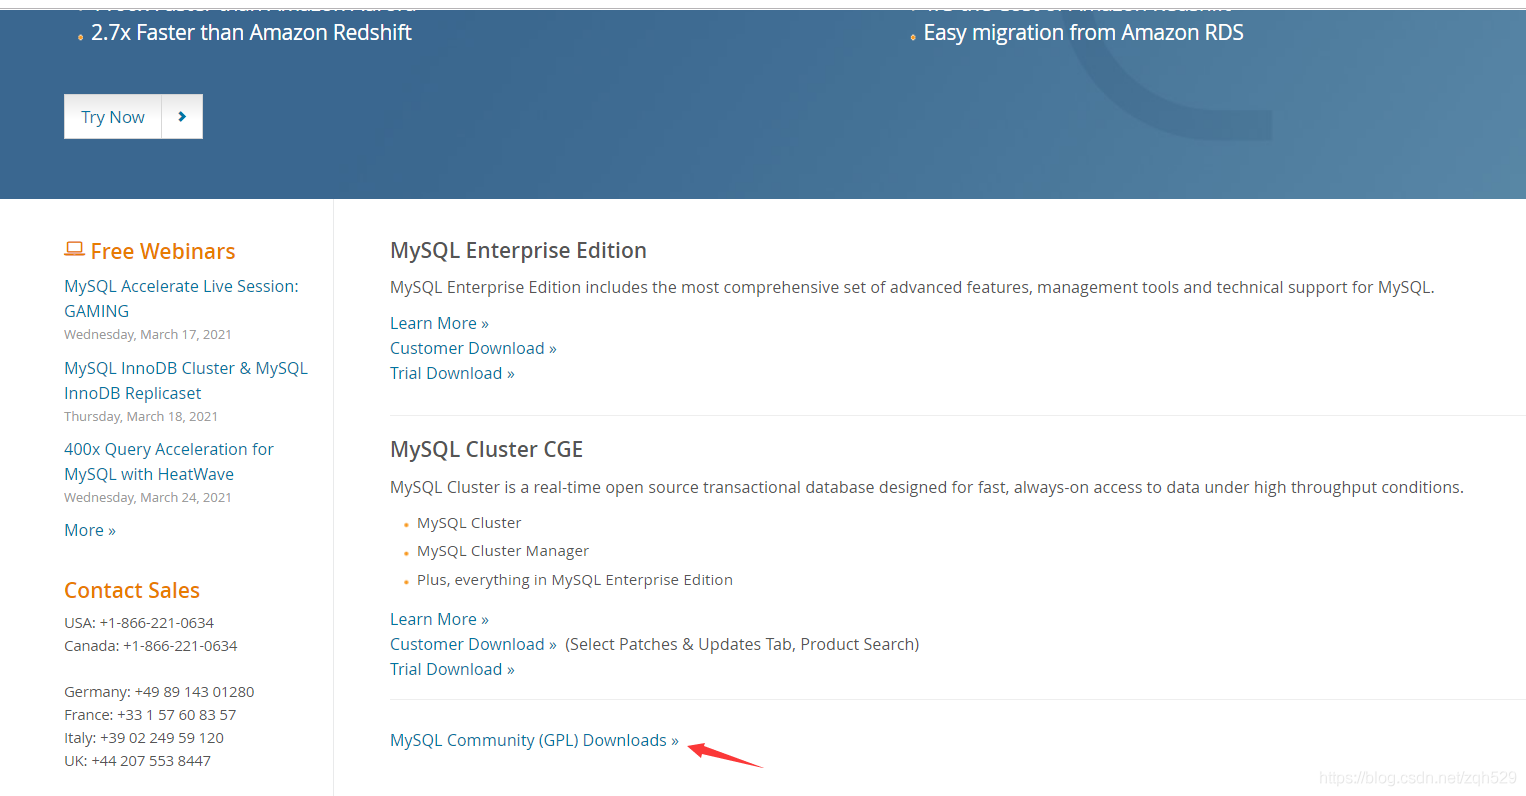Click More » under Free Webinars

tap(90, 530)
